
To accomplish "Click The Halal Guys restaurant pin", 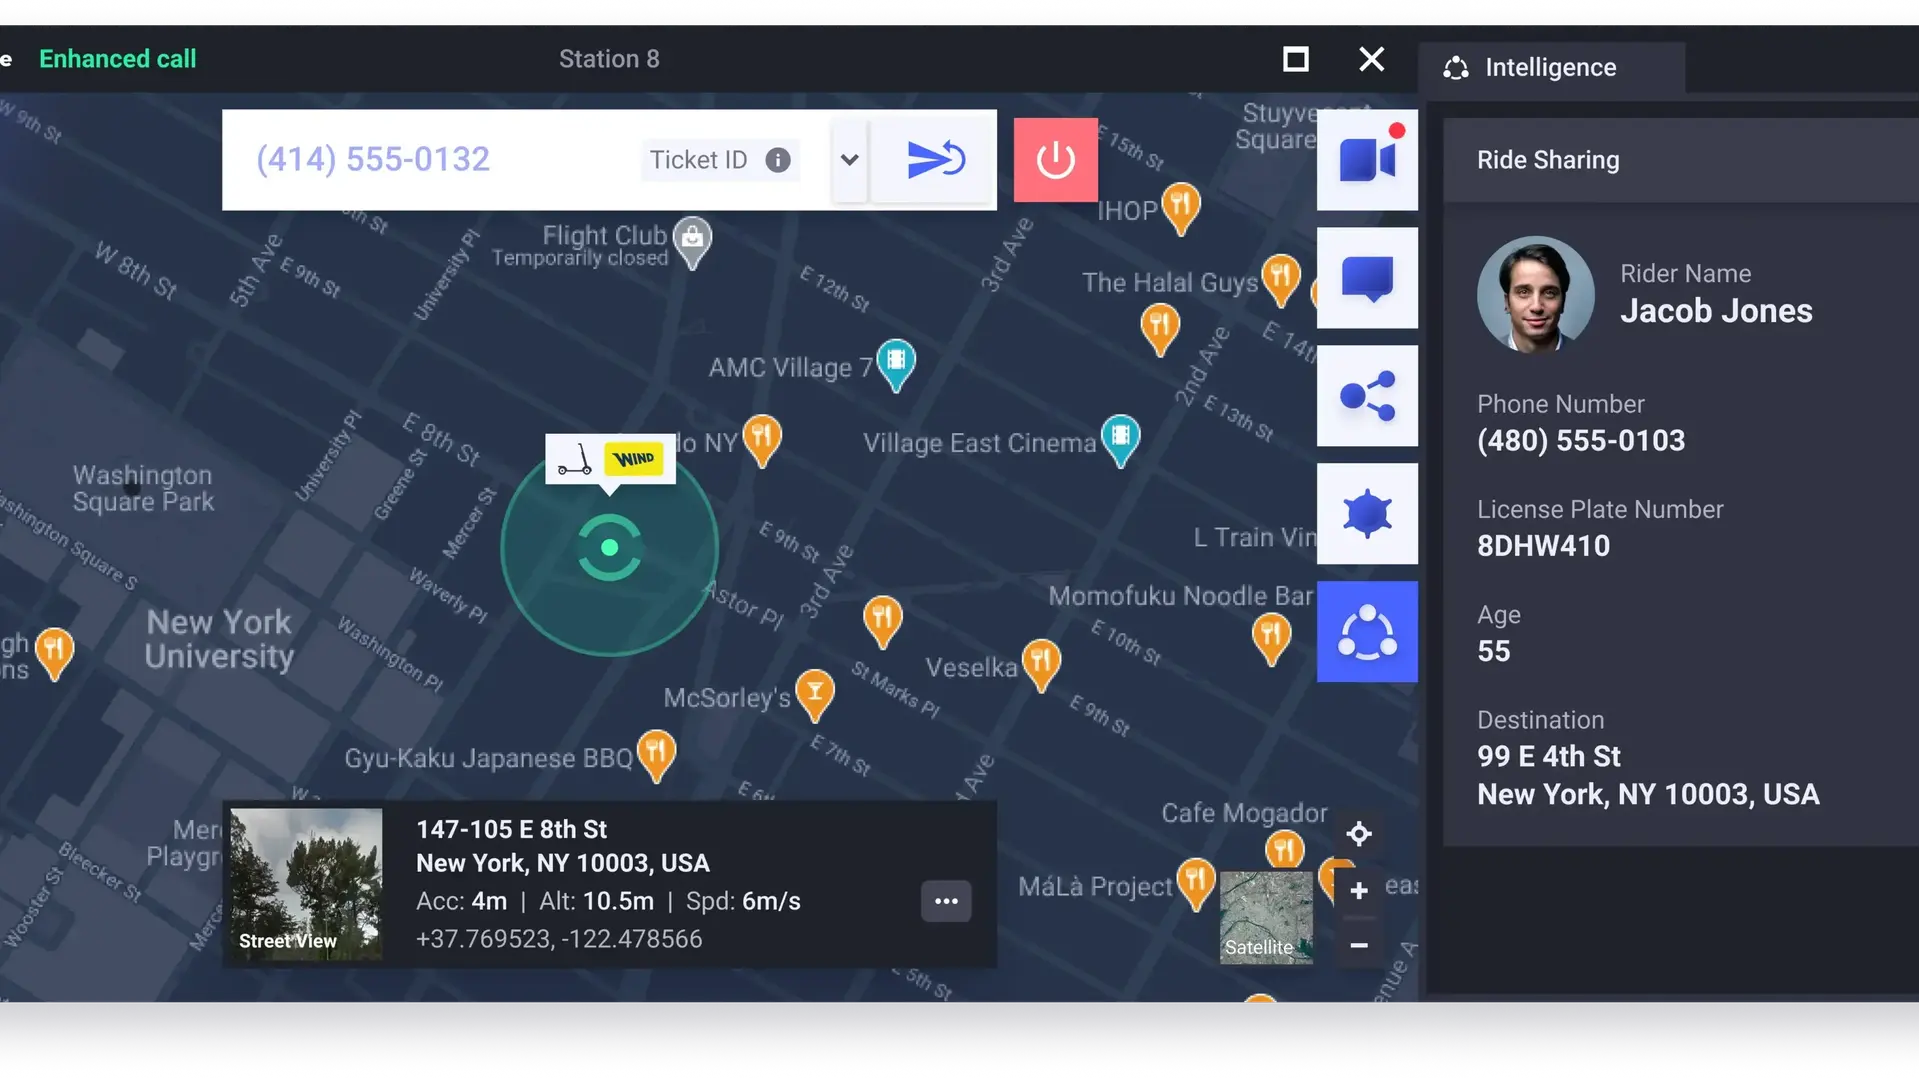I will (1281, 280).
